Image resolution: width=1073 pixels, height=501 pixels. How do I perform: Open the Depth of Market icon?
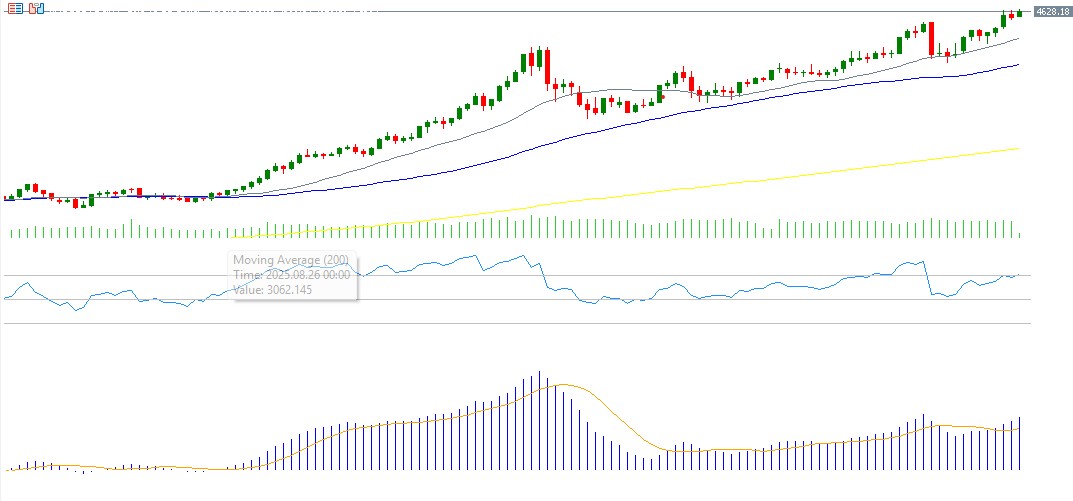pyautogui.click(x=36, y=9)
